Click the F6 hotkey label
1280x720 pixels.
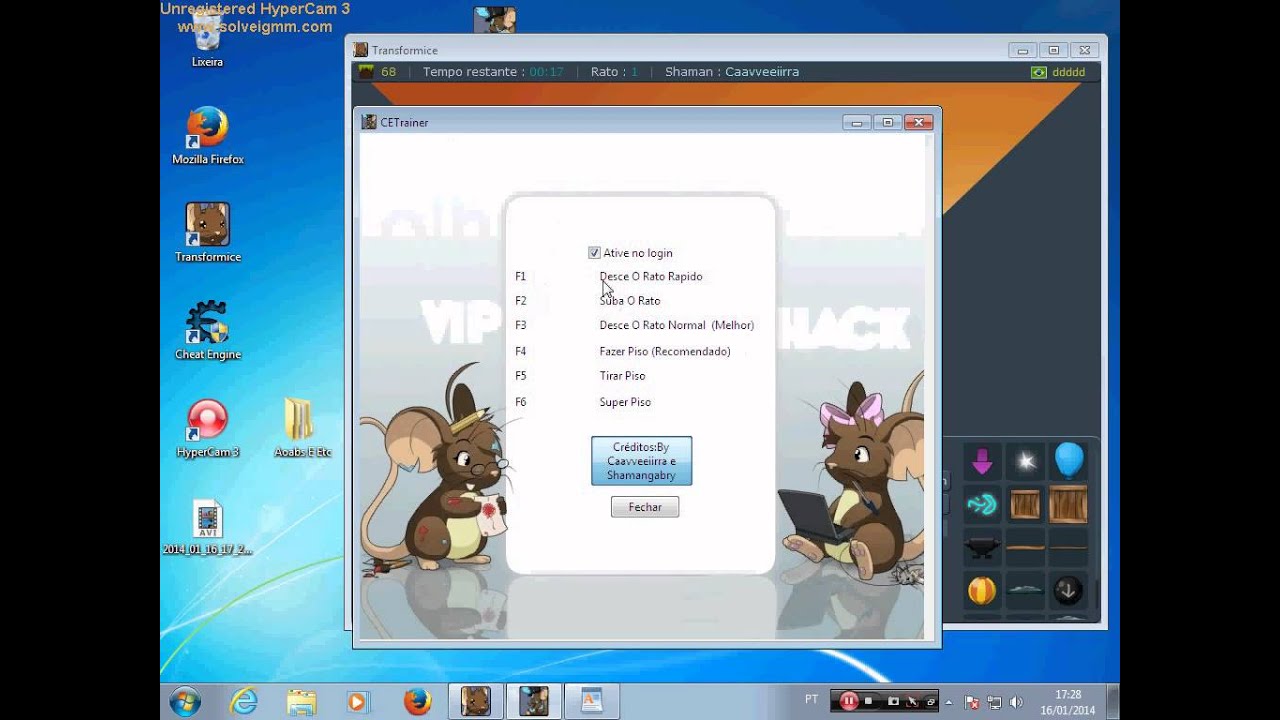(520, 402)
